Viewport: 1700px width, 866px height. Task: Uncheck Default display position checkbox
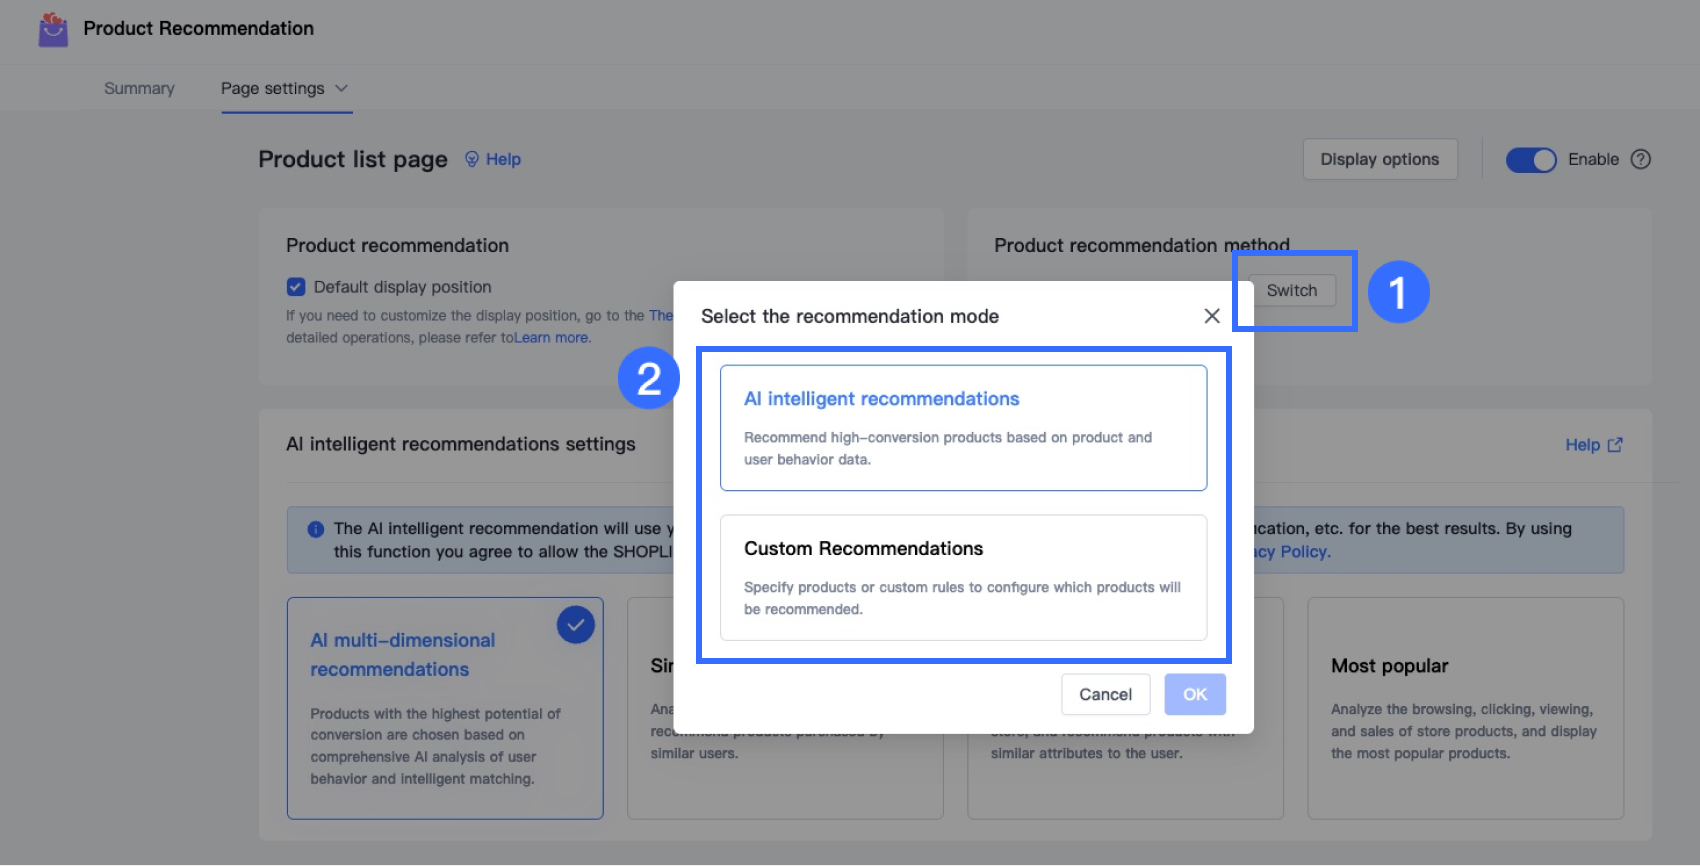coord(296,287)
